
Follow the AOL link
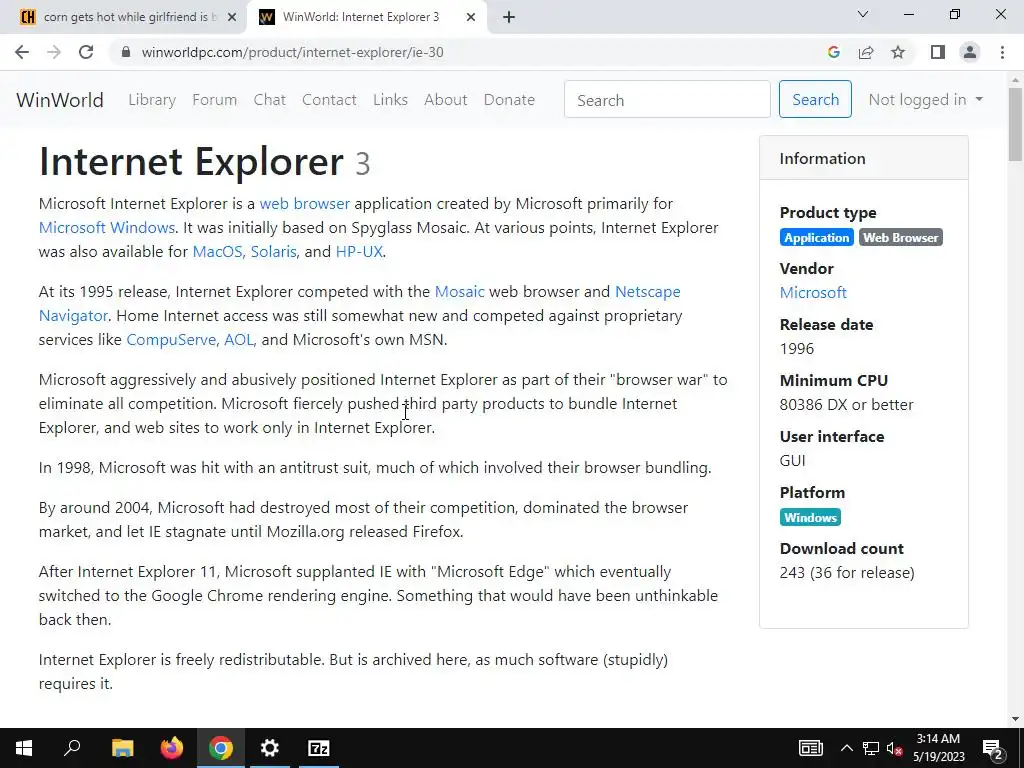click(x=238, y=340)
